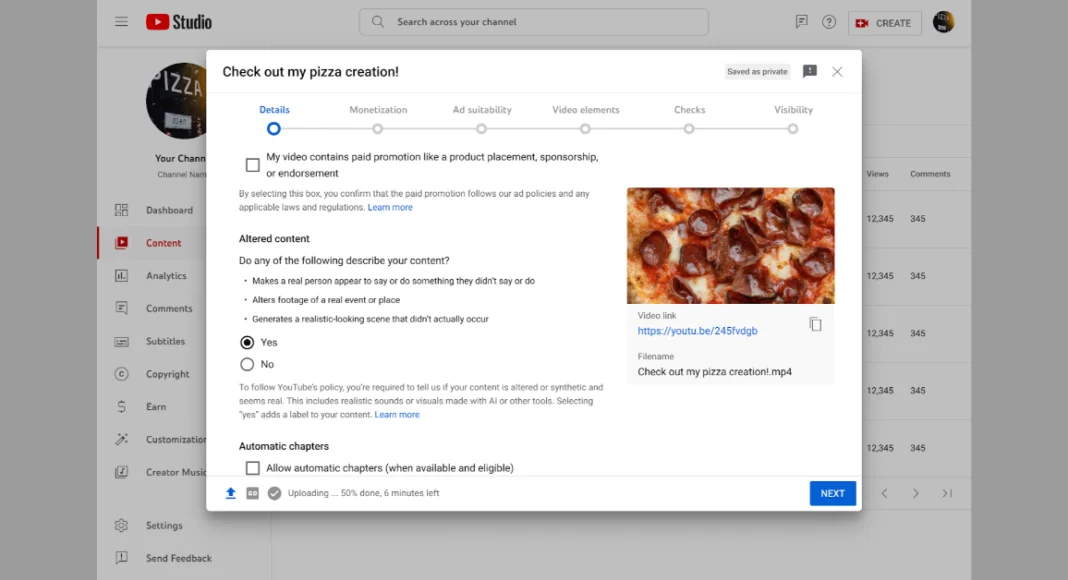
Task: Open the youtu.be video link
Action: click(697, 331)
